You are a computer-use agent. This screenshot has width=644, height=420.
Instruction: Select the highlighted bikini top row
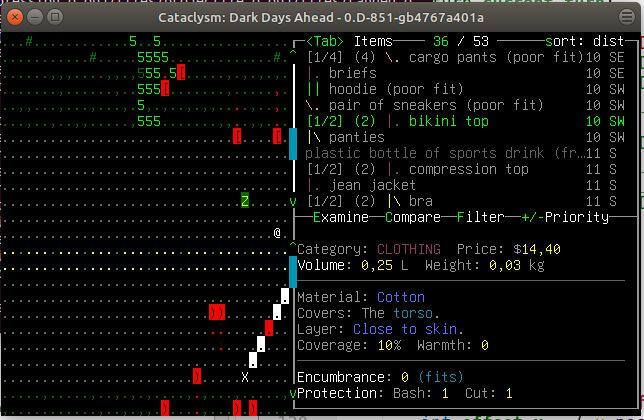pyautogui.click(x=466, y=121)
